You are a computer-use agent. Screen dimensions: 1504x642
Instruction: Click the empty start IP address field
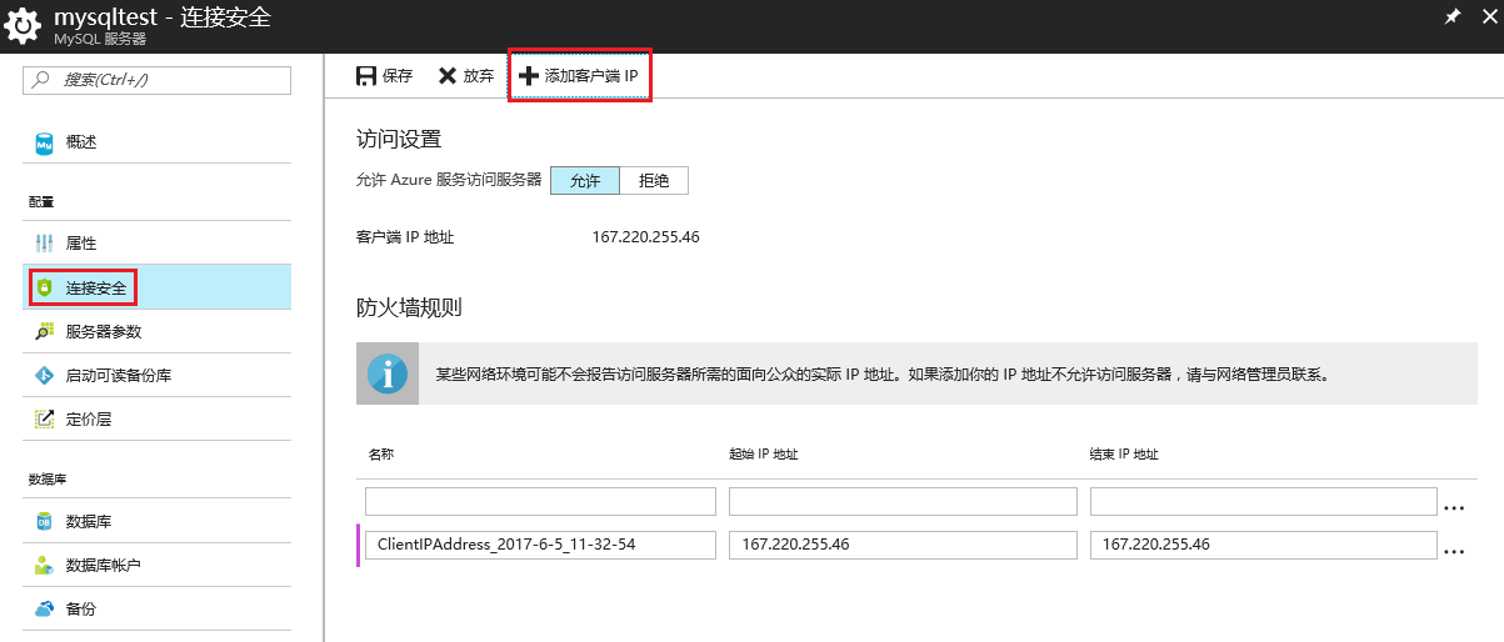pyautogui.click(x=903, y=501)
